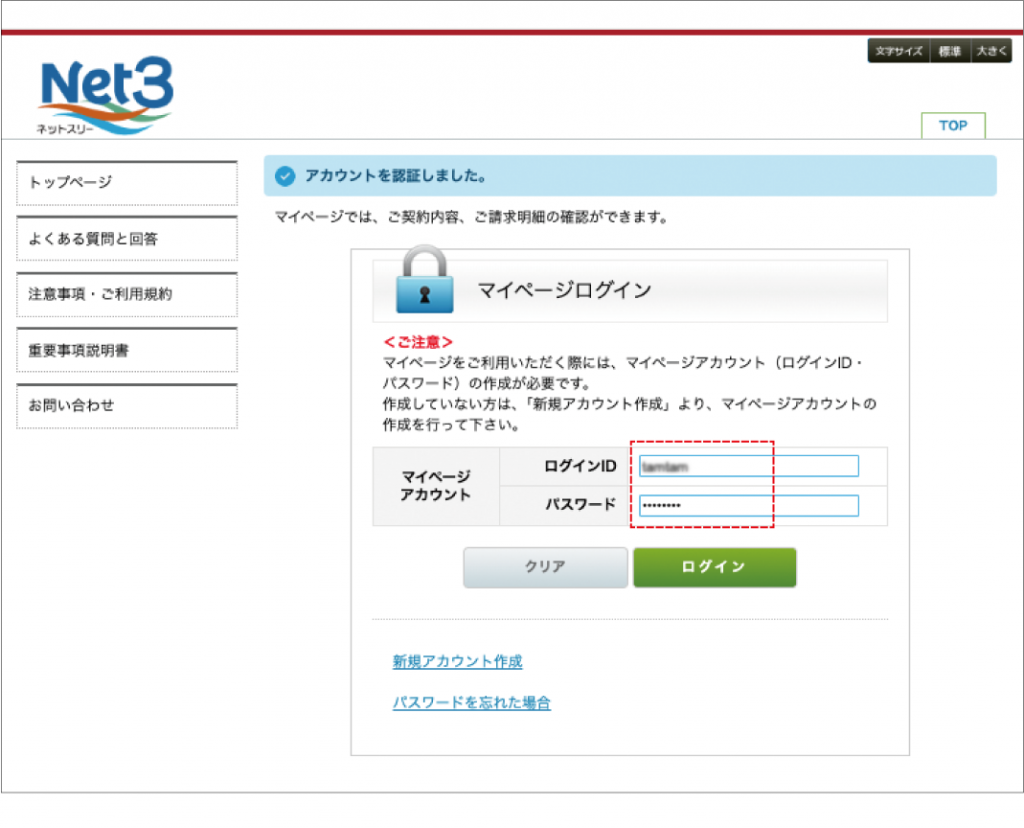The width and height of the screenshot is (1024, 828).
Task: Select 大きく text size
Action: click(x=991, y=51)
